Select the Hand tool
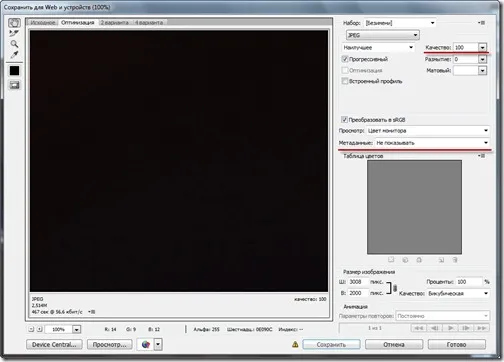This screenshot has height=362, width=504. pyautogui.click(x=14, y=23)
